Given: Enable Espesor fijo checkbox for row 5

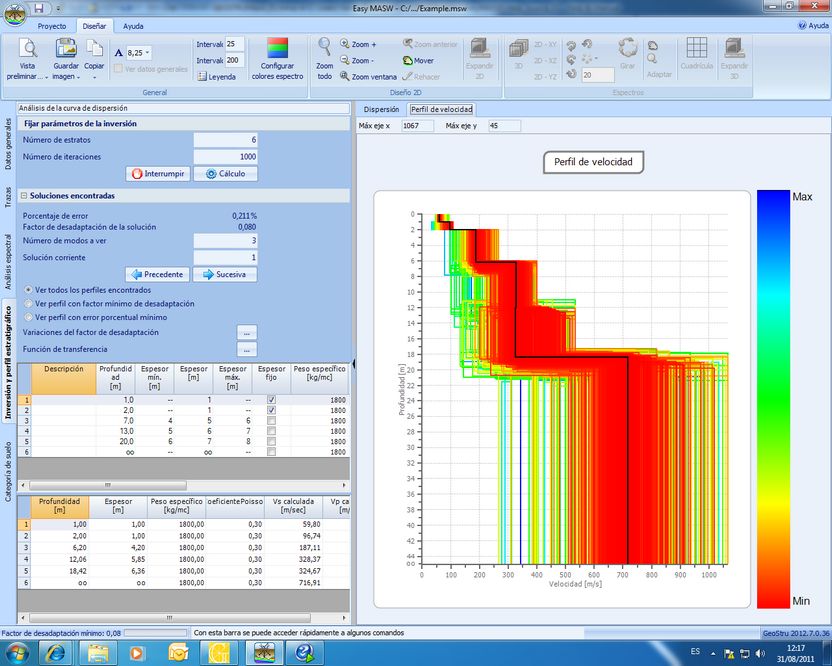Looking at the screenshot, I should coord(271,441).
